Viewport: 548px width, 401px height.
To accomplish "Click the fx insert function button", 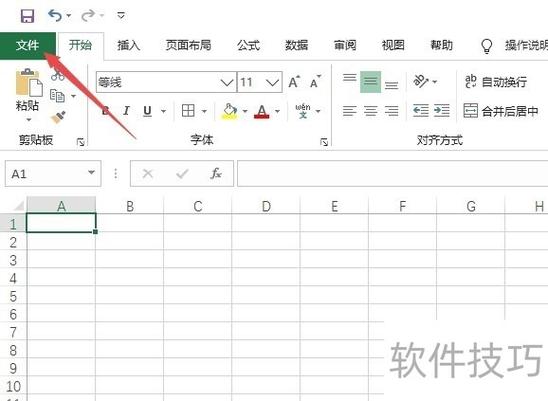I will 216,173.
